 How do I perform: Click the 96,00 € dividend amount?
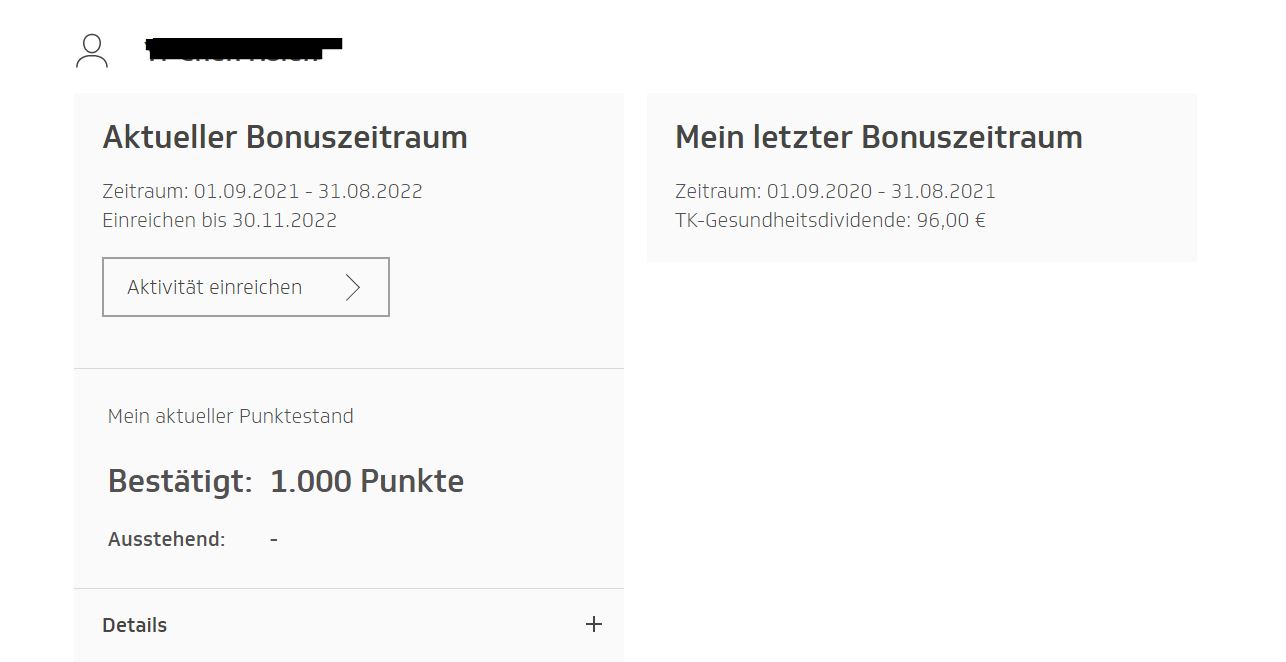(951, 220)
